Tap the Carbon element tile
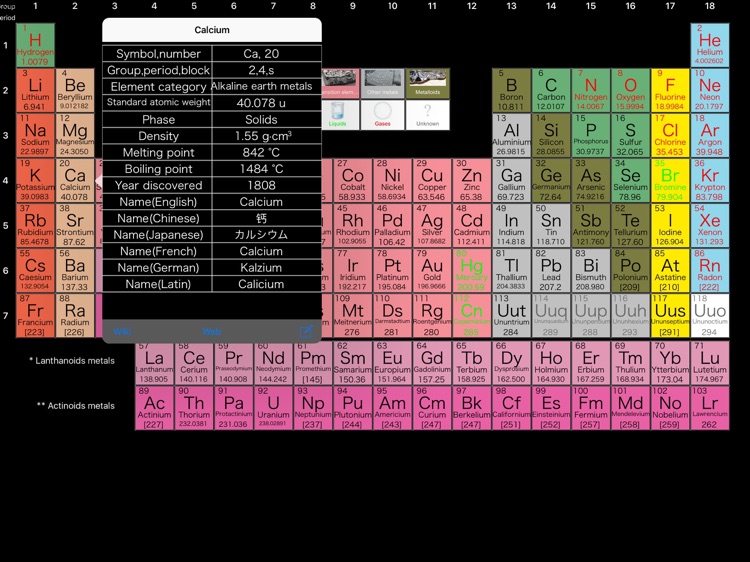Image resolution: width=750 pixels, height=562 pixels. point(551,90)
